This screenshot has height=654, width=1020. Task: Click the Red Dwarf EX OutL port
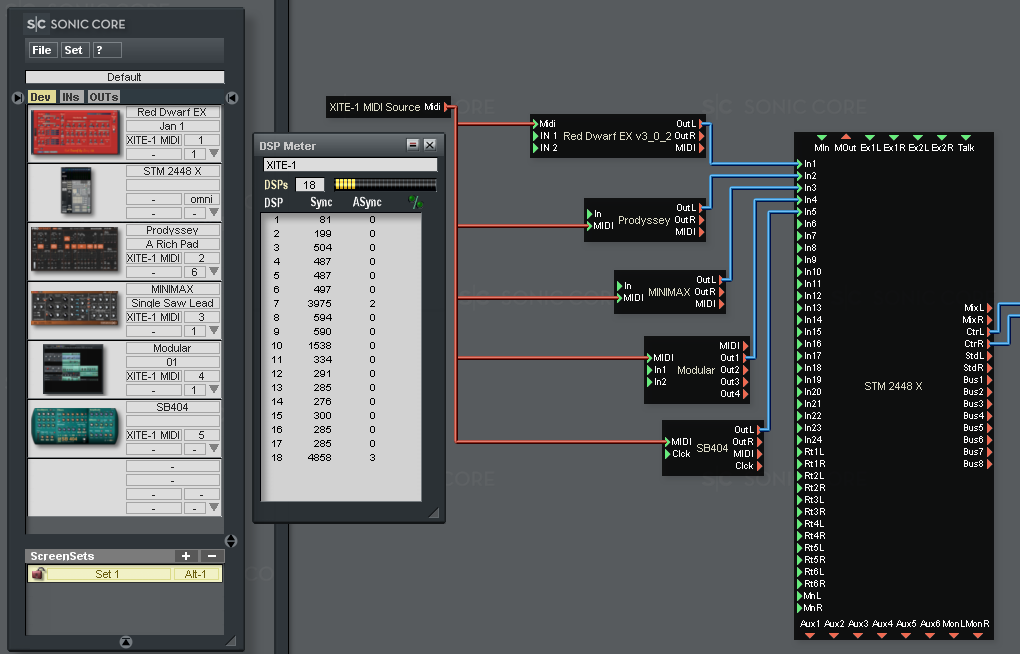pyautogui.click(x=702, y=124)
